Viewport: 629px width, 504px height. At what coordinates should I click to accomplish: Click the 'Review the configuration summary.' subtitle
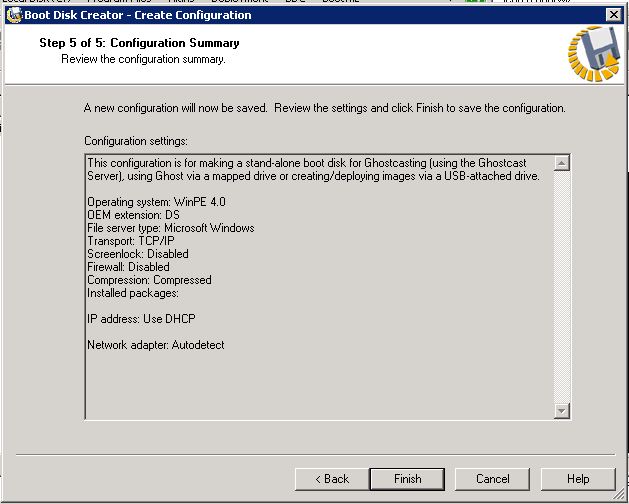[143, 59]
